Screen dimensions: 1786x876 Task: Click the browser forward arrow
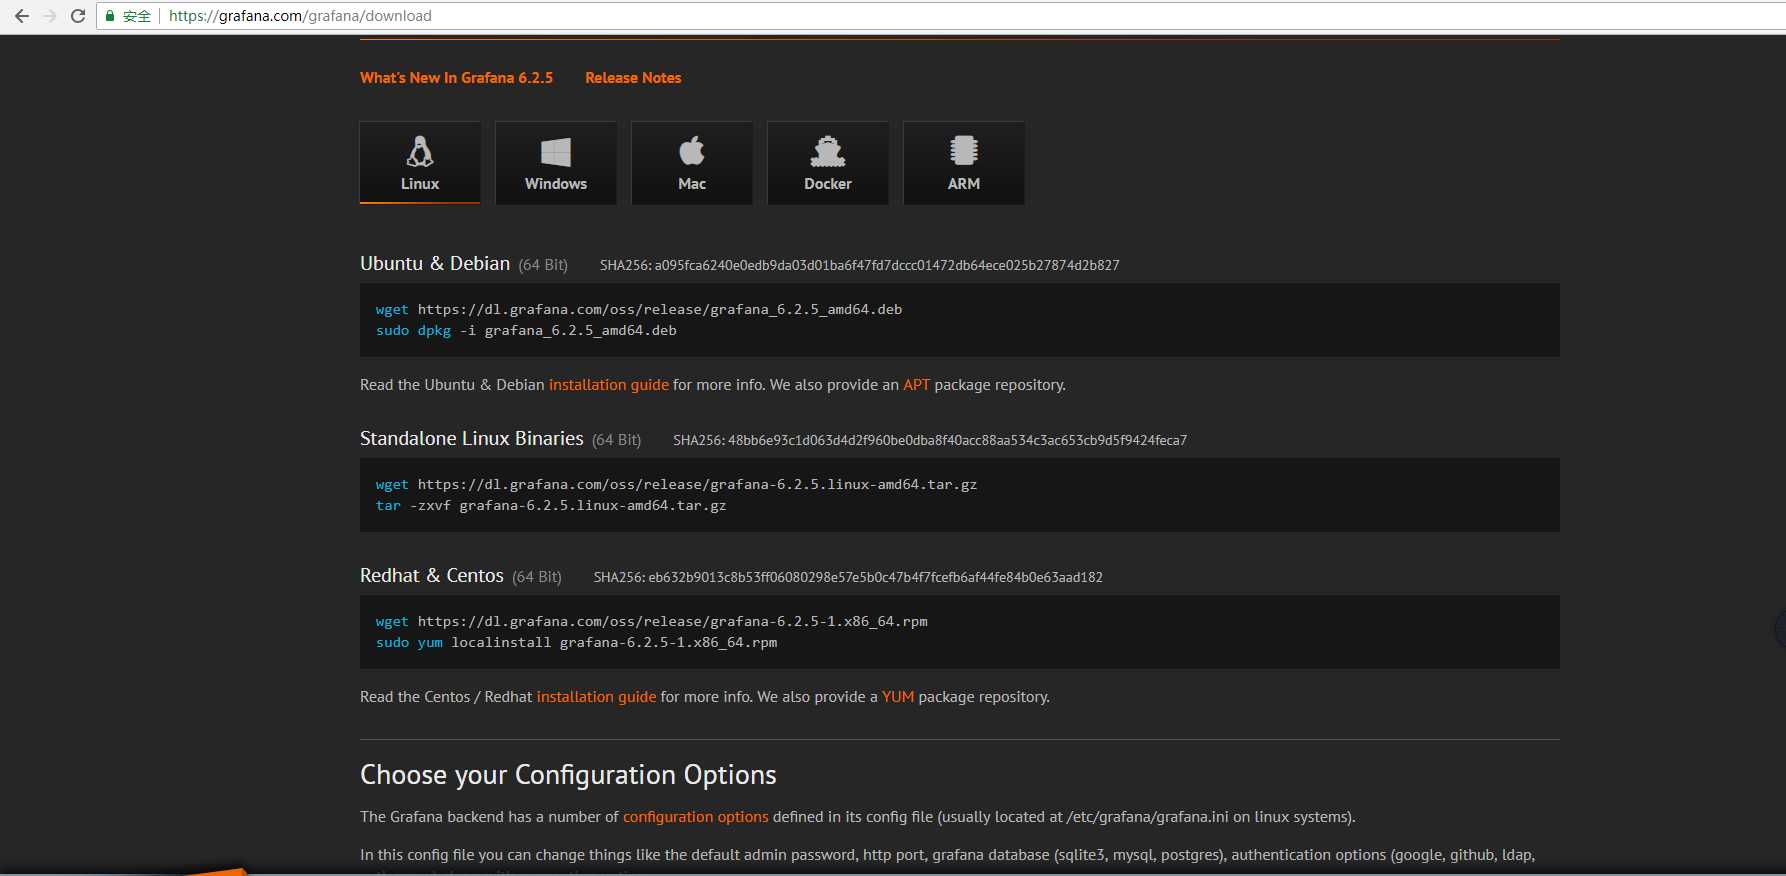click(50, 16)
